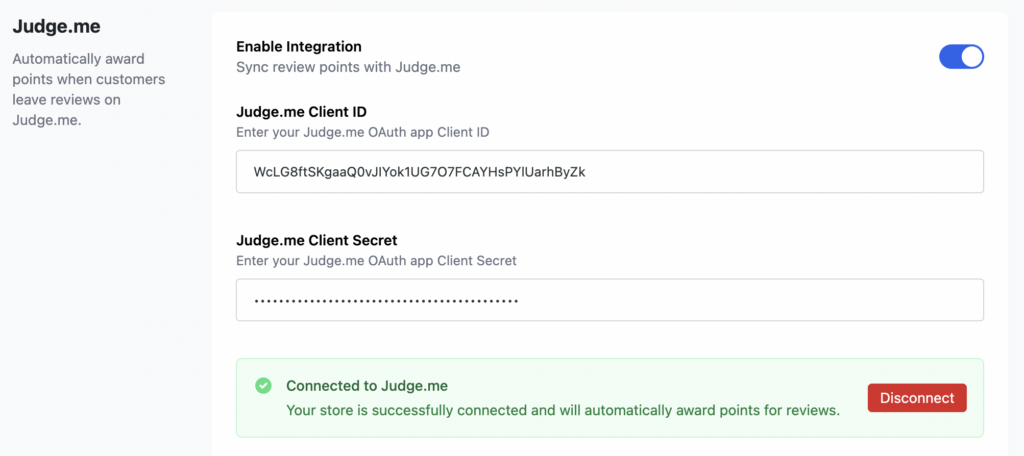Focus the Judge.me Client Secret field
The height and width of the screenshot is (456, 1024).
(609, 300)
